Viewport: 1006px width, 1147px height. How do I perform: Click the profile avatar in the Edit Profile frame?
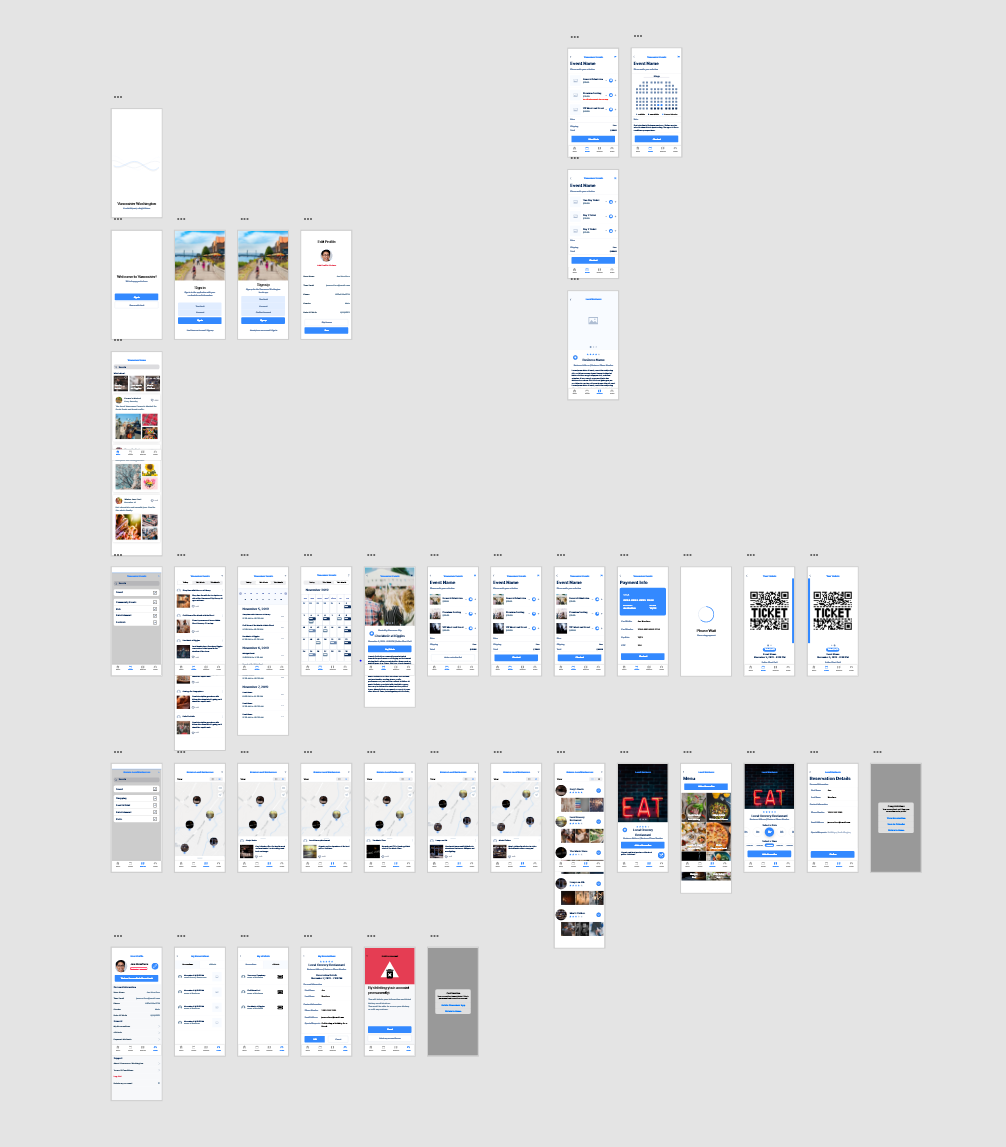click(x=326, y=255)
